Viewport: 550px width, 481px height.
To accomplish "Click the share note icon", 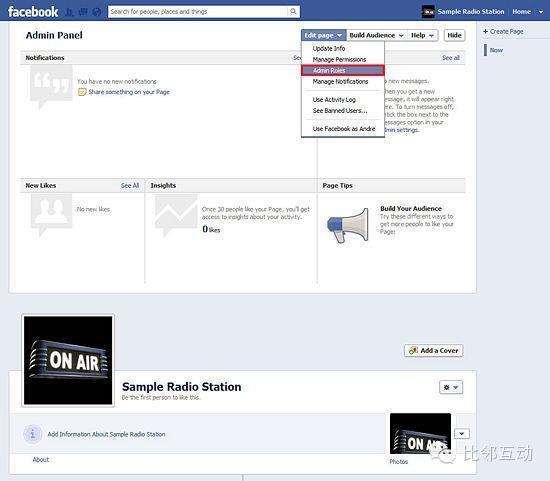I will (82, 92).
